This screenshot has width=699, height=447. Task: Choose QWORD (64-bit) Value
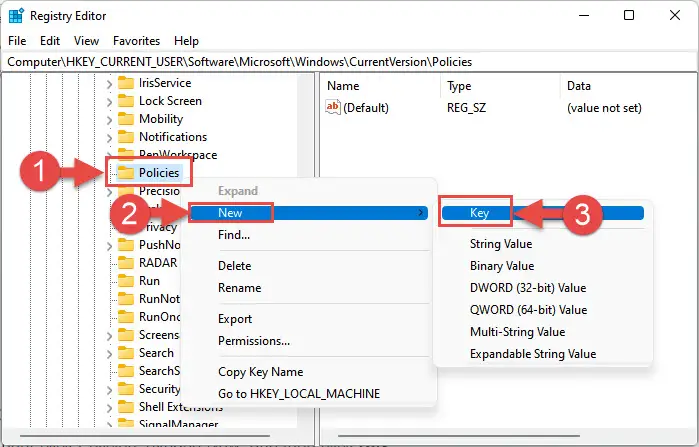528,310
